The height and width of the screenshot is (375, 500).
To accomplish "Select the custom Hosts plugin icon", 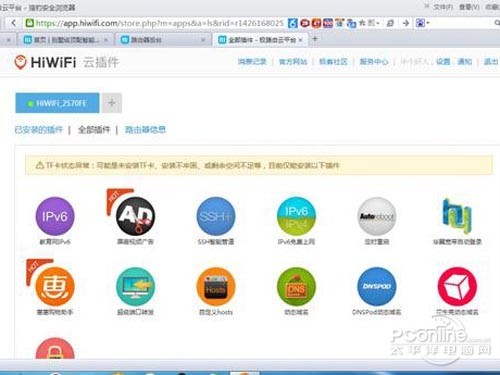I will 216,287.
